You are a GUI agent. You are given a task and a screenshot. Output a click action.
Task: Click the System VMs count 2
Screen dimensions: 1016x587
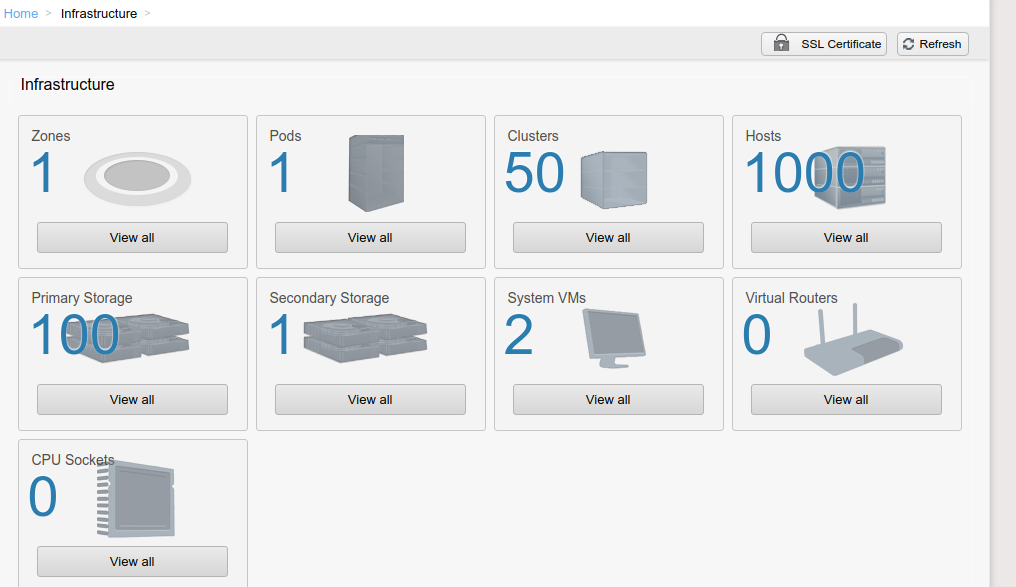pyautogui.click(x=519, y=335)
